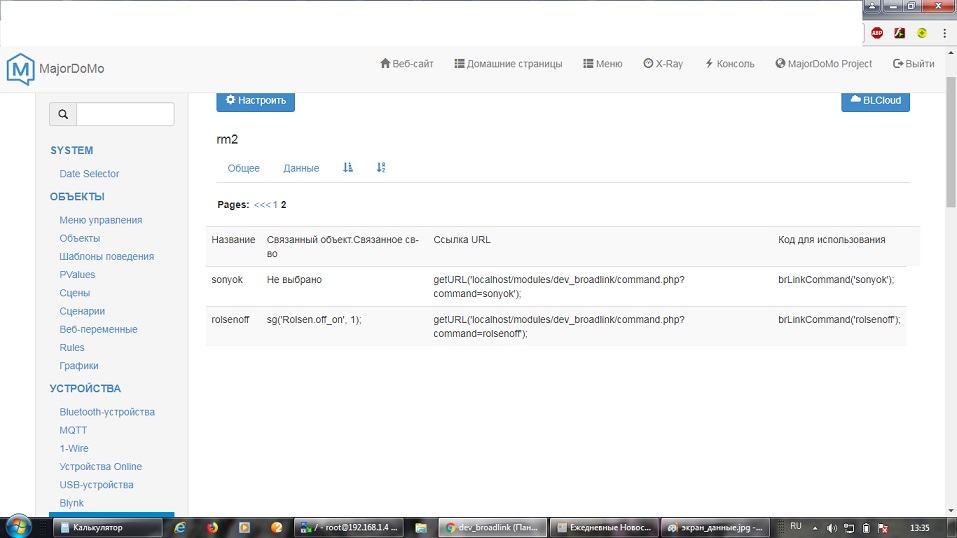Click the sidebar search input field
This screenshot has width=957, height=538.
125,114
